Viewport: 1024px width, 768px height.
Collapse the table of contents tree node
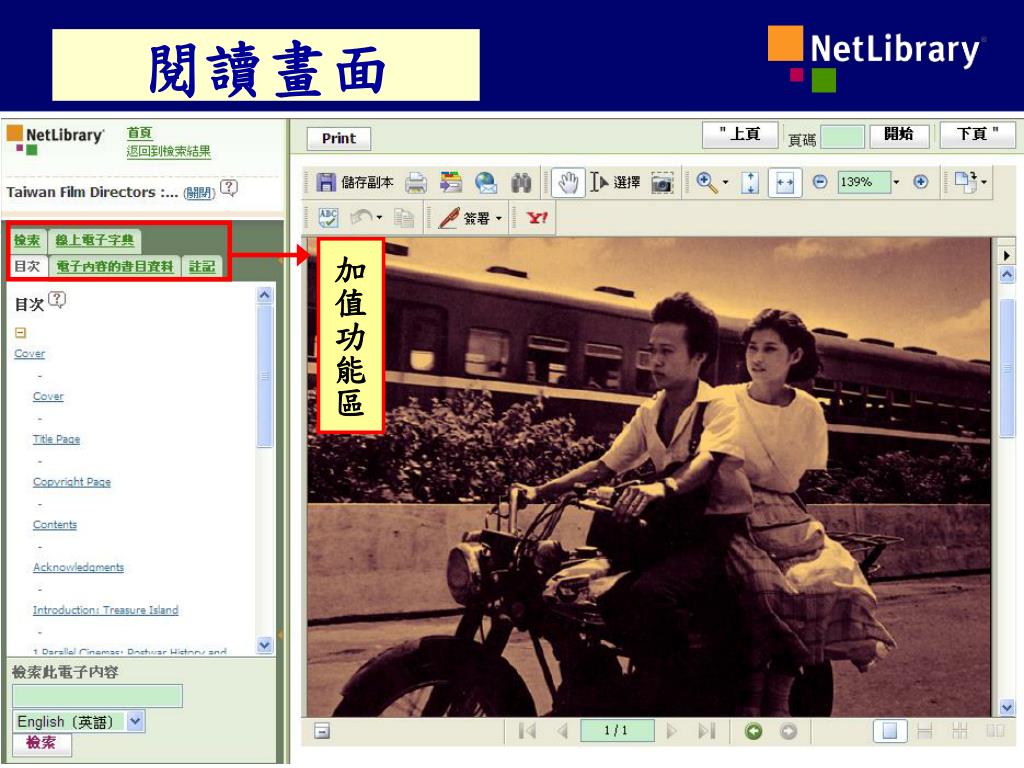pos(20,332)
